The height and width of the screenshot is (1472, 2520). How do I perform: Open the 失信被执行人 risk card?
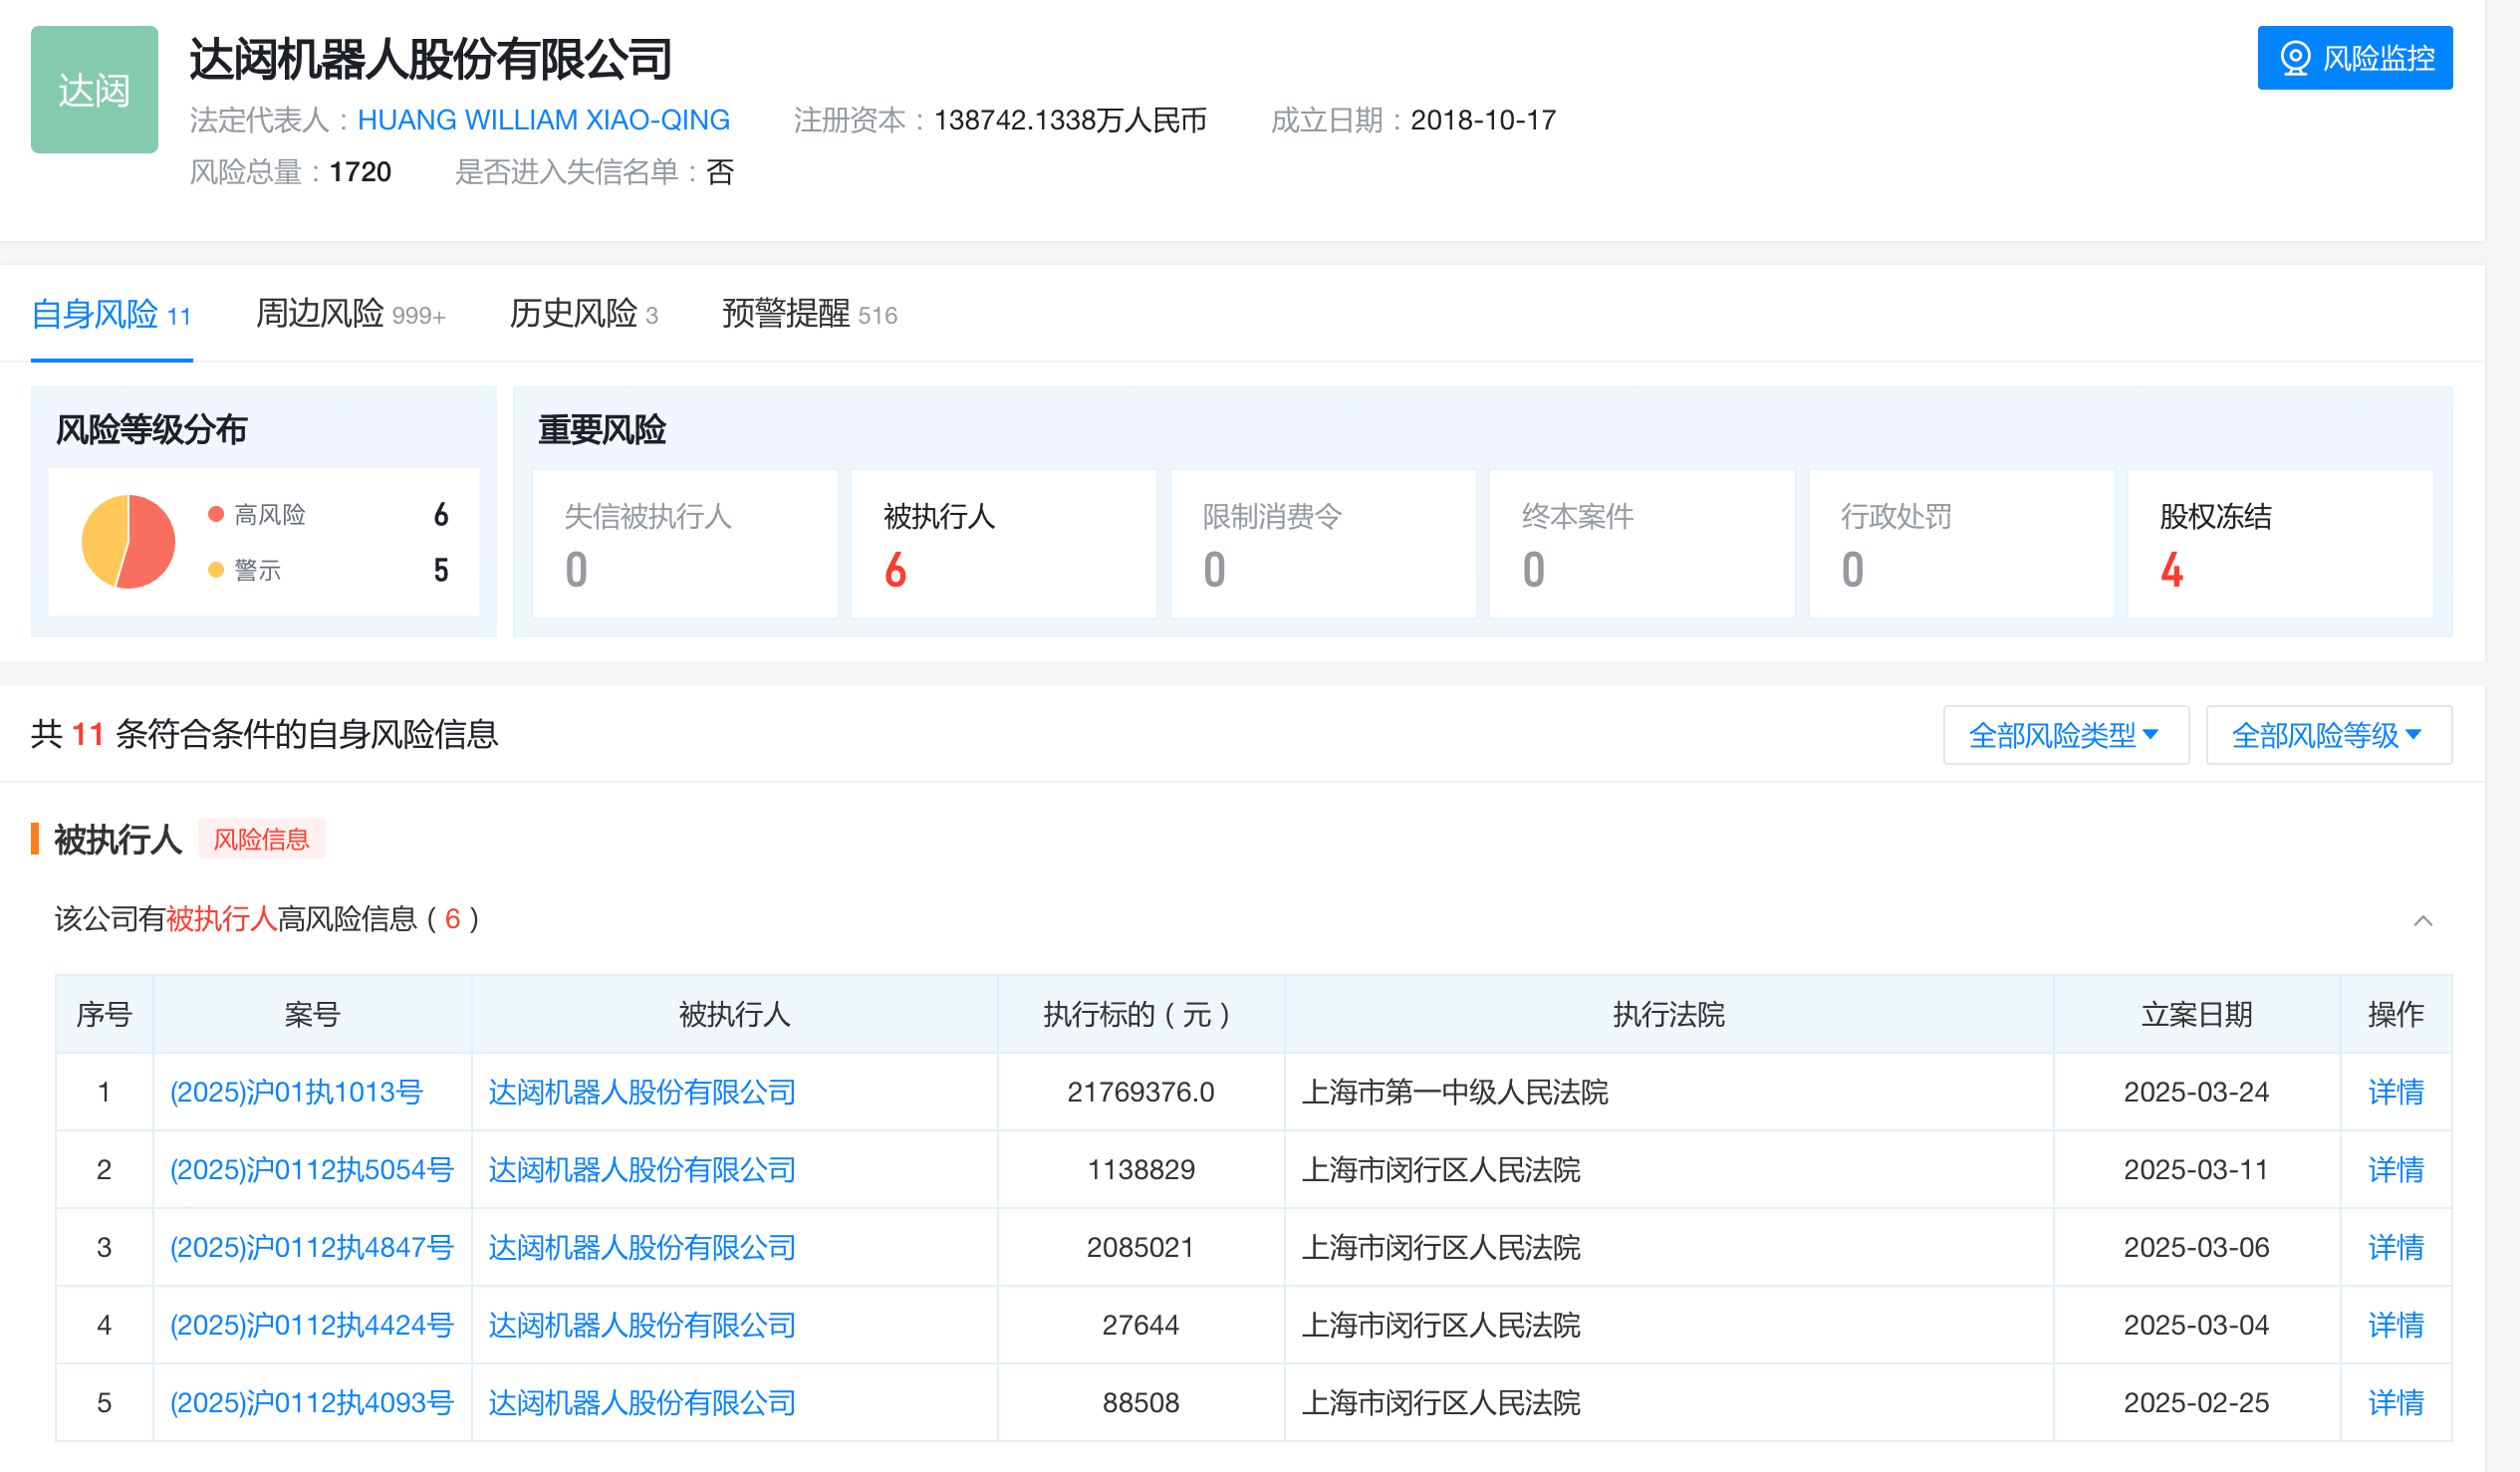pos(685,543)
